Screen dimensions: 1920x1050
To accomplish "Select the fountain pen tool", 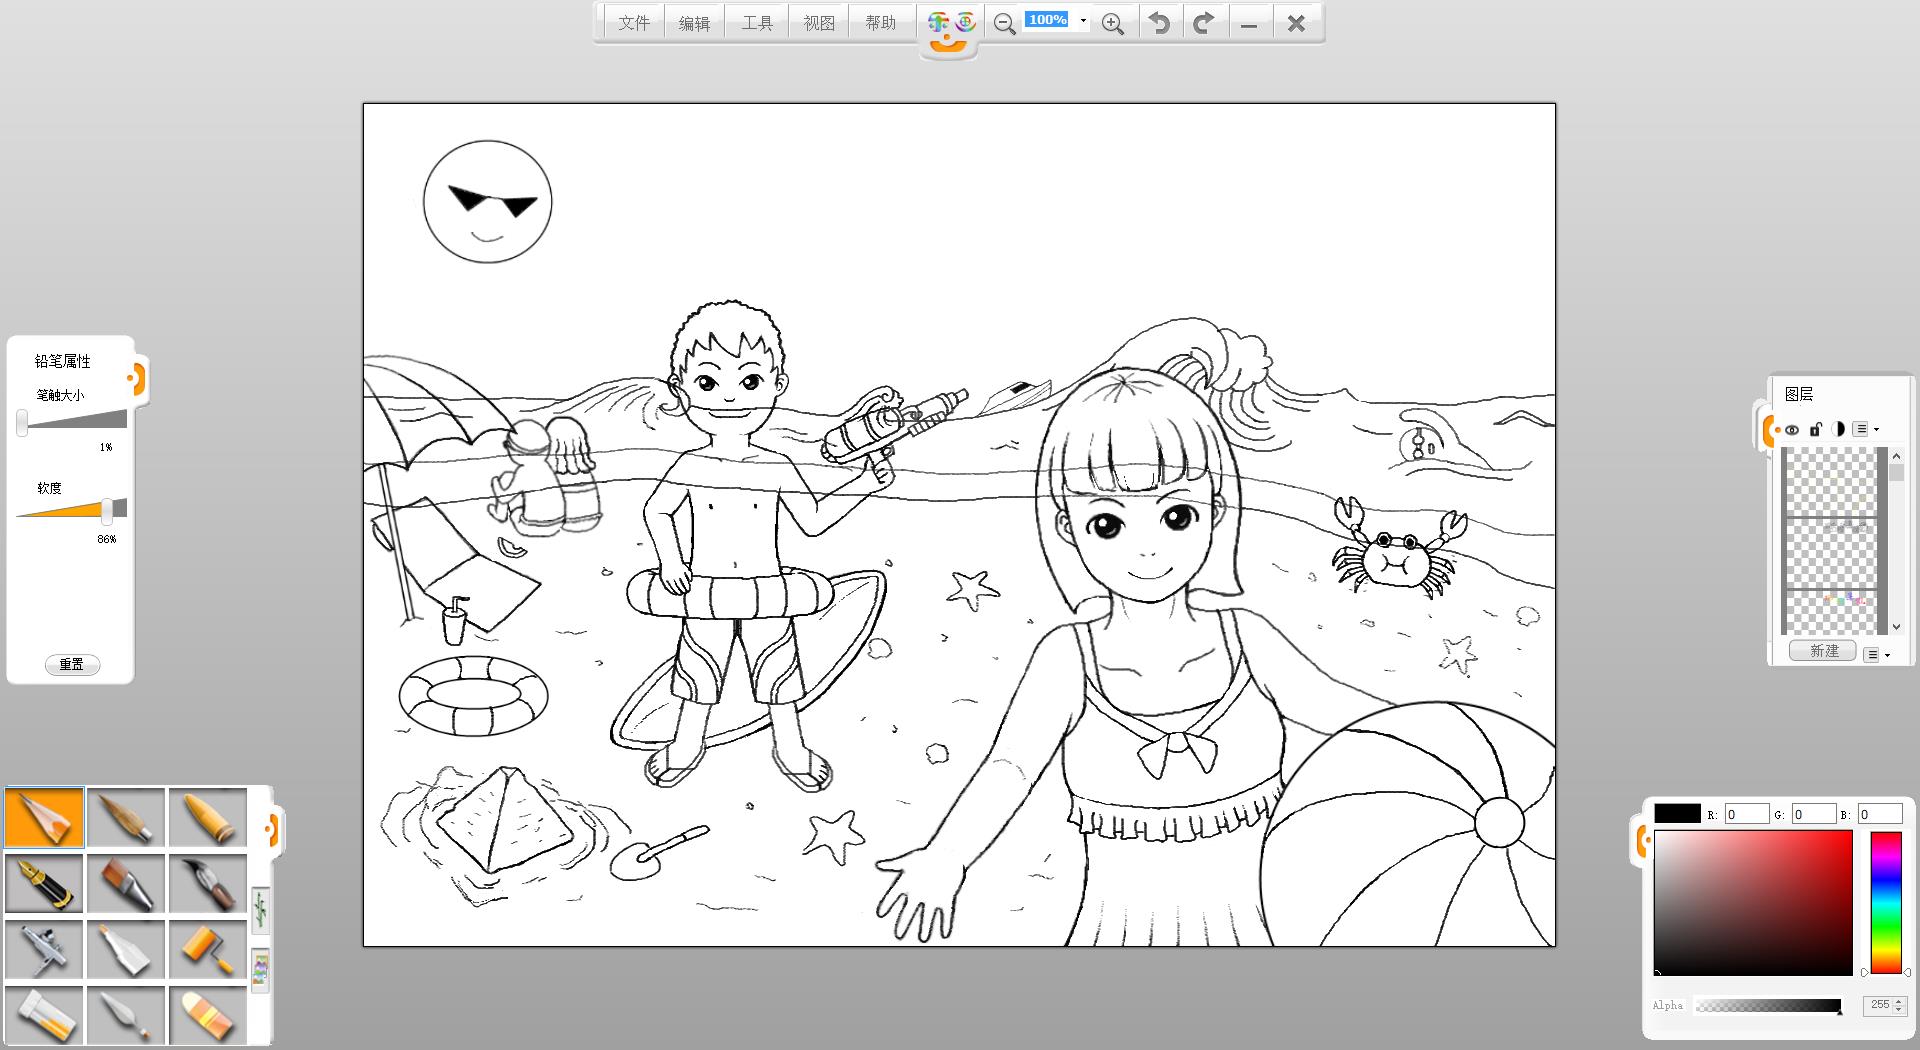I will (44, 883).
